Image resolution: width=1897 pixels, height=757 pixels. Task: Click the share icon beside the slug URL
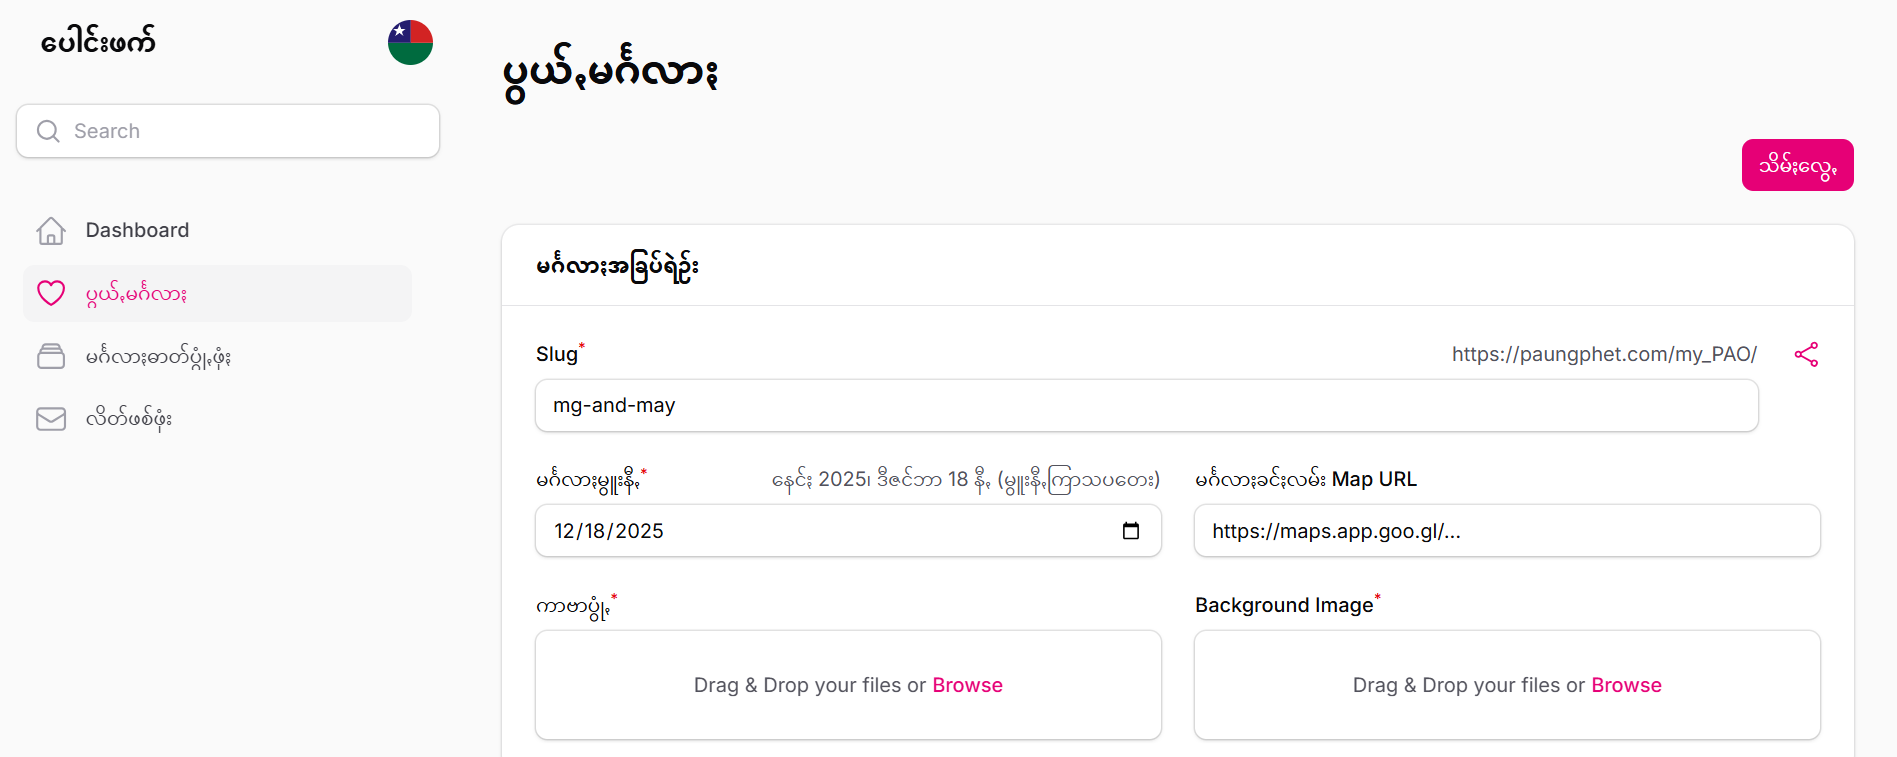pos(1806,355)
